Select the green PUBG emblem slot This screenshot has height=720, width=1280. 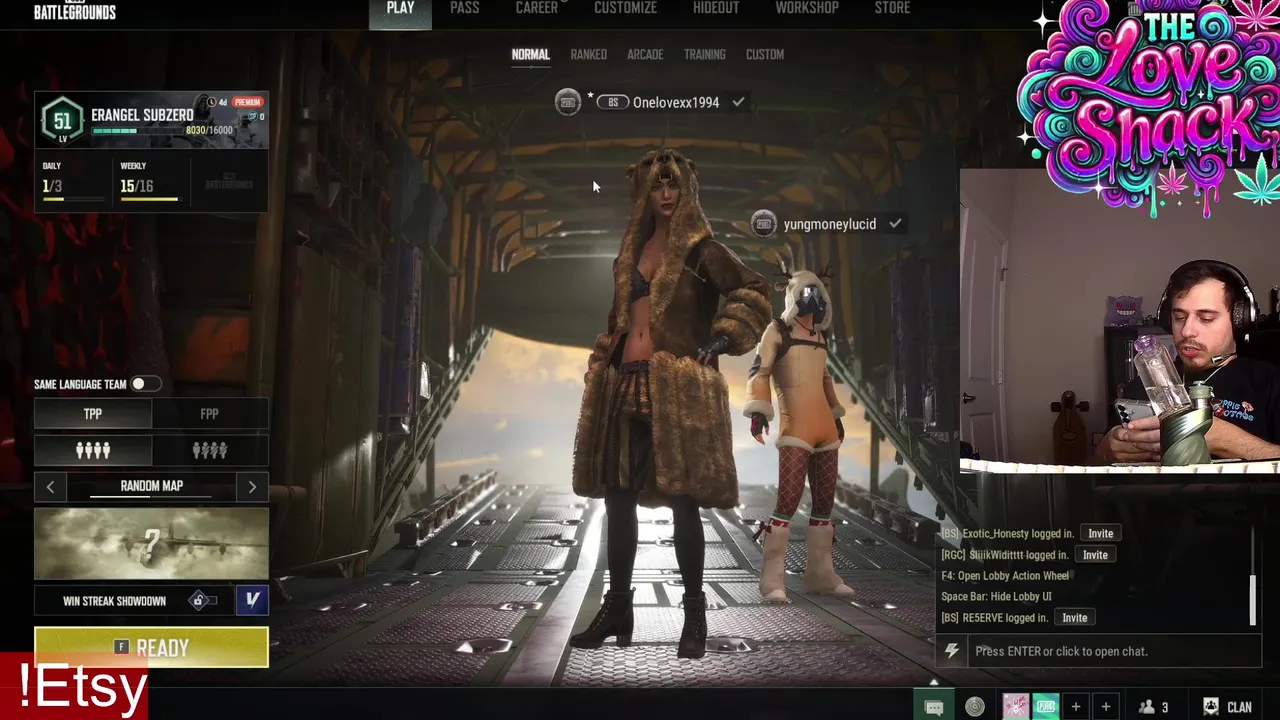click(1046, 706)
